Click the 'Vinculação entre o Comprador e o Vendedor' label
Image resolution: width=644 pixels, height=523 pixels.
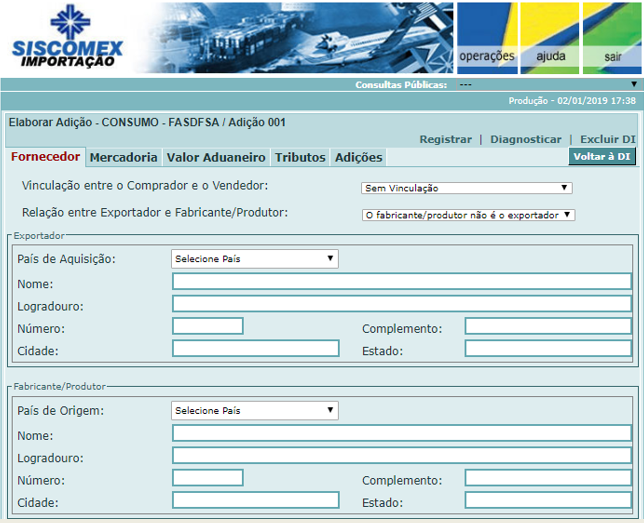145,186
